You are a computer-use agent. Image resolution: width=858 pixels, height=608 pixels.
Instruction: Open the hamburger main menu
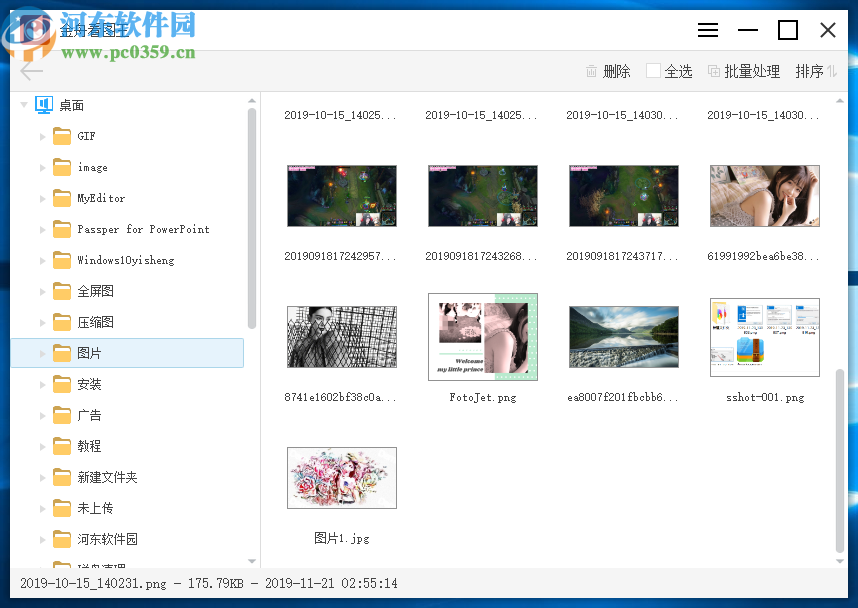coord(708,30)
